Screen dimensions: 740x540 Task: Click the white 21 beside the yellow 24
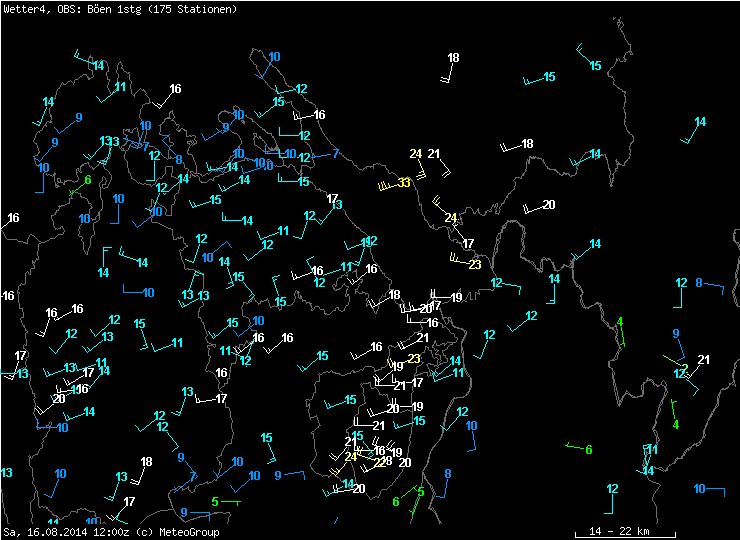coord(434,153)
